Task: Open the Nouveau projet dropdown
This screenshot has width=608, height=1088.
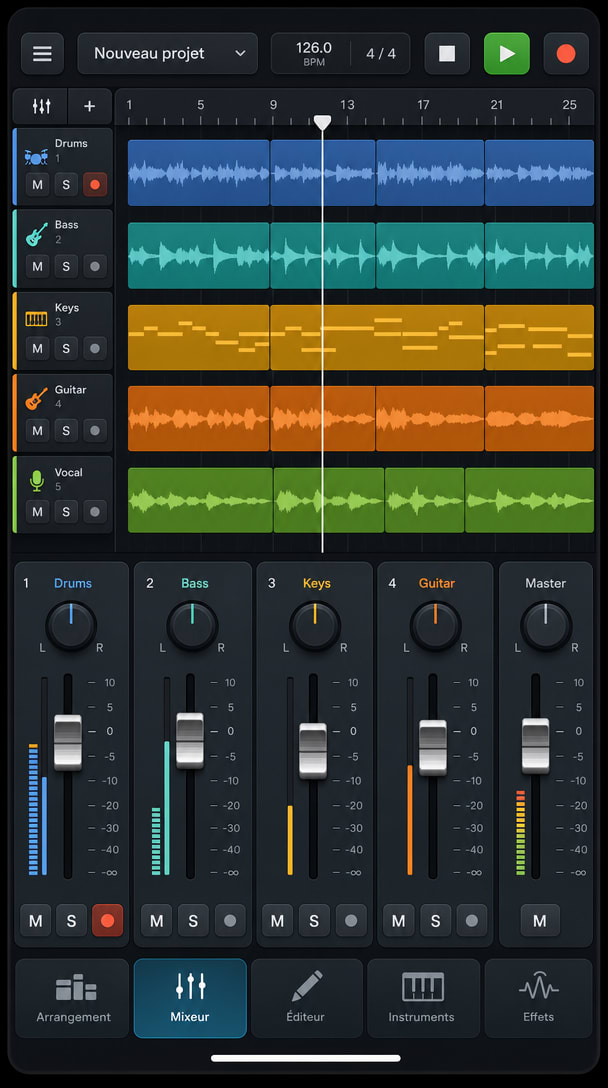Action: [x=167, y=53]
